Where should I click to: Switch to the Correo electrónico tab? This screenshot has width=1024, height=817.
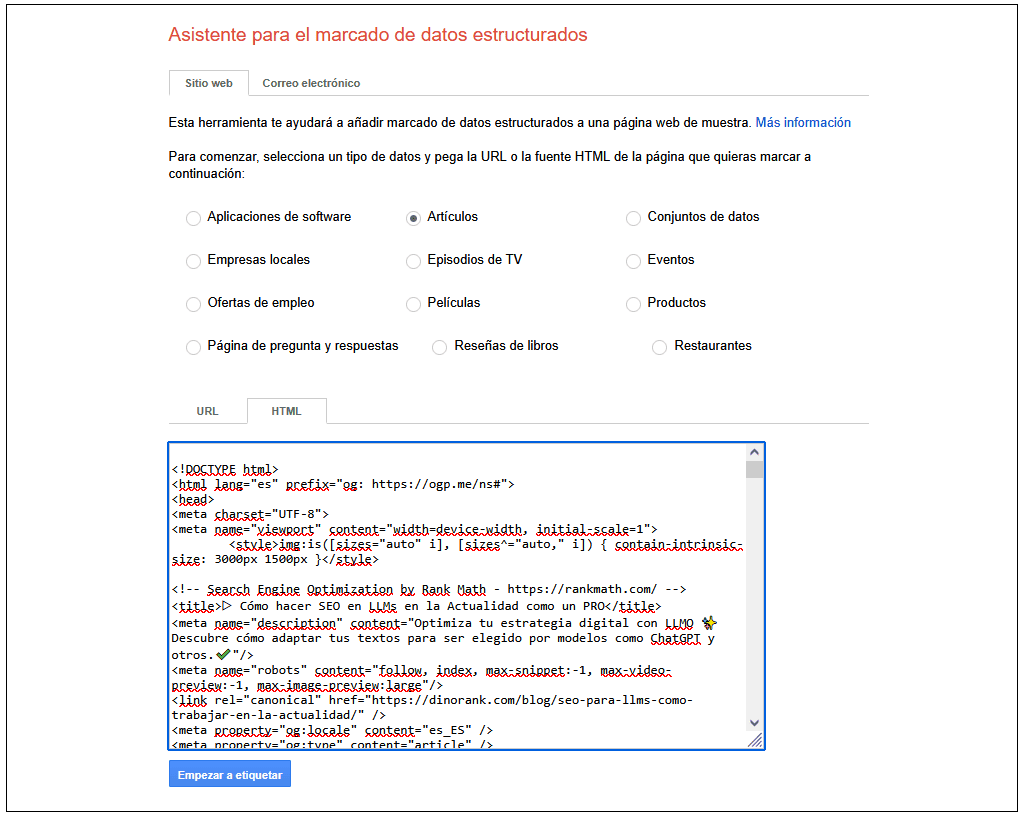click(x=311, y=83)
